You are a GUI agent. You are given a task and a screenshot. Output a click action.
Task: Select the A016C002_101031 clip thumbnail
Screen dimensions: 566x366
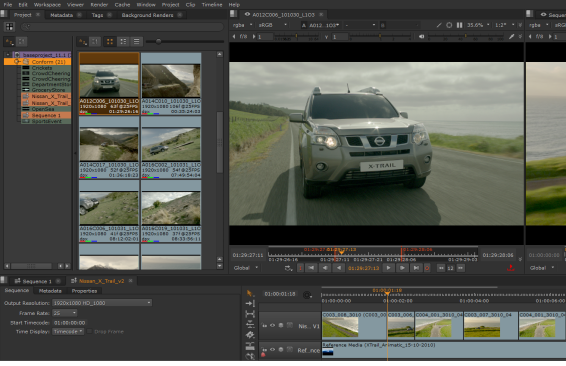[x=171, y=147]
